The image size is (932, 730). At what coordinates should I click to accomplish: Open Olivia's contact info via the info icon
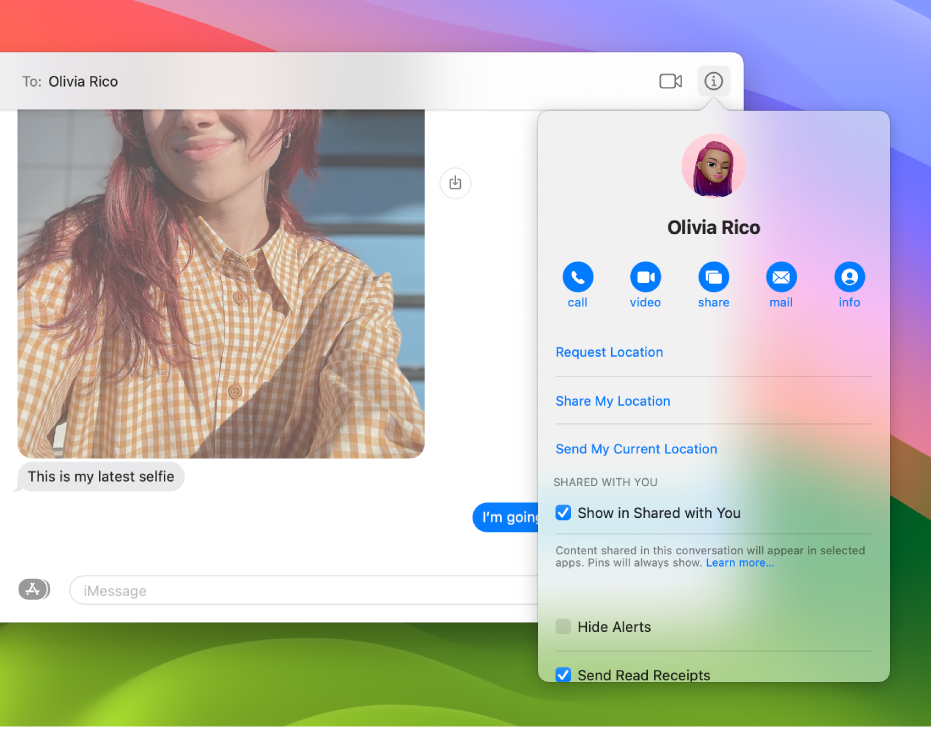(x=849, y=277)
